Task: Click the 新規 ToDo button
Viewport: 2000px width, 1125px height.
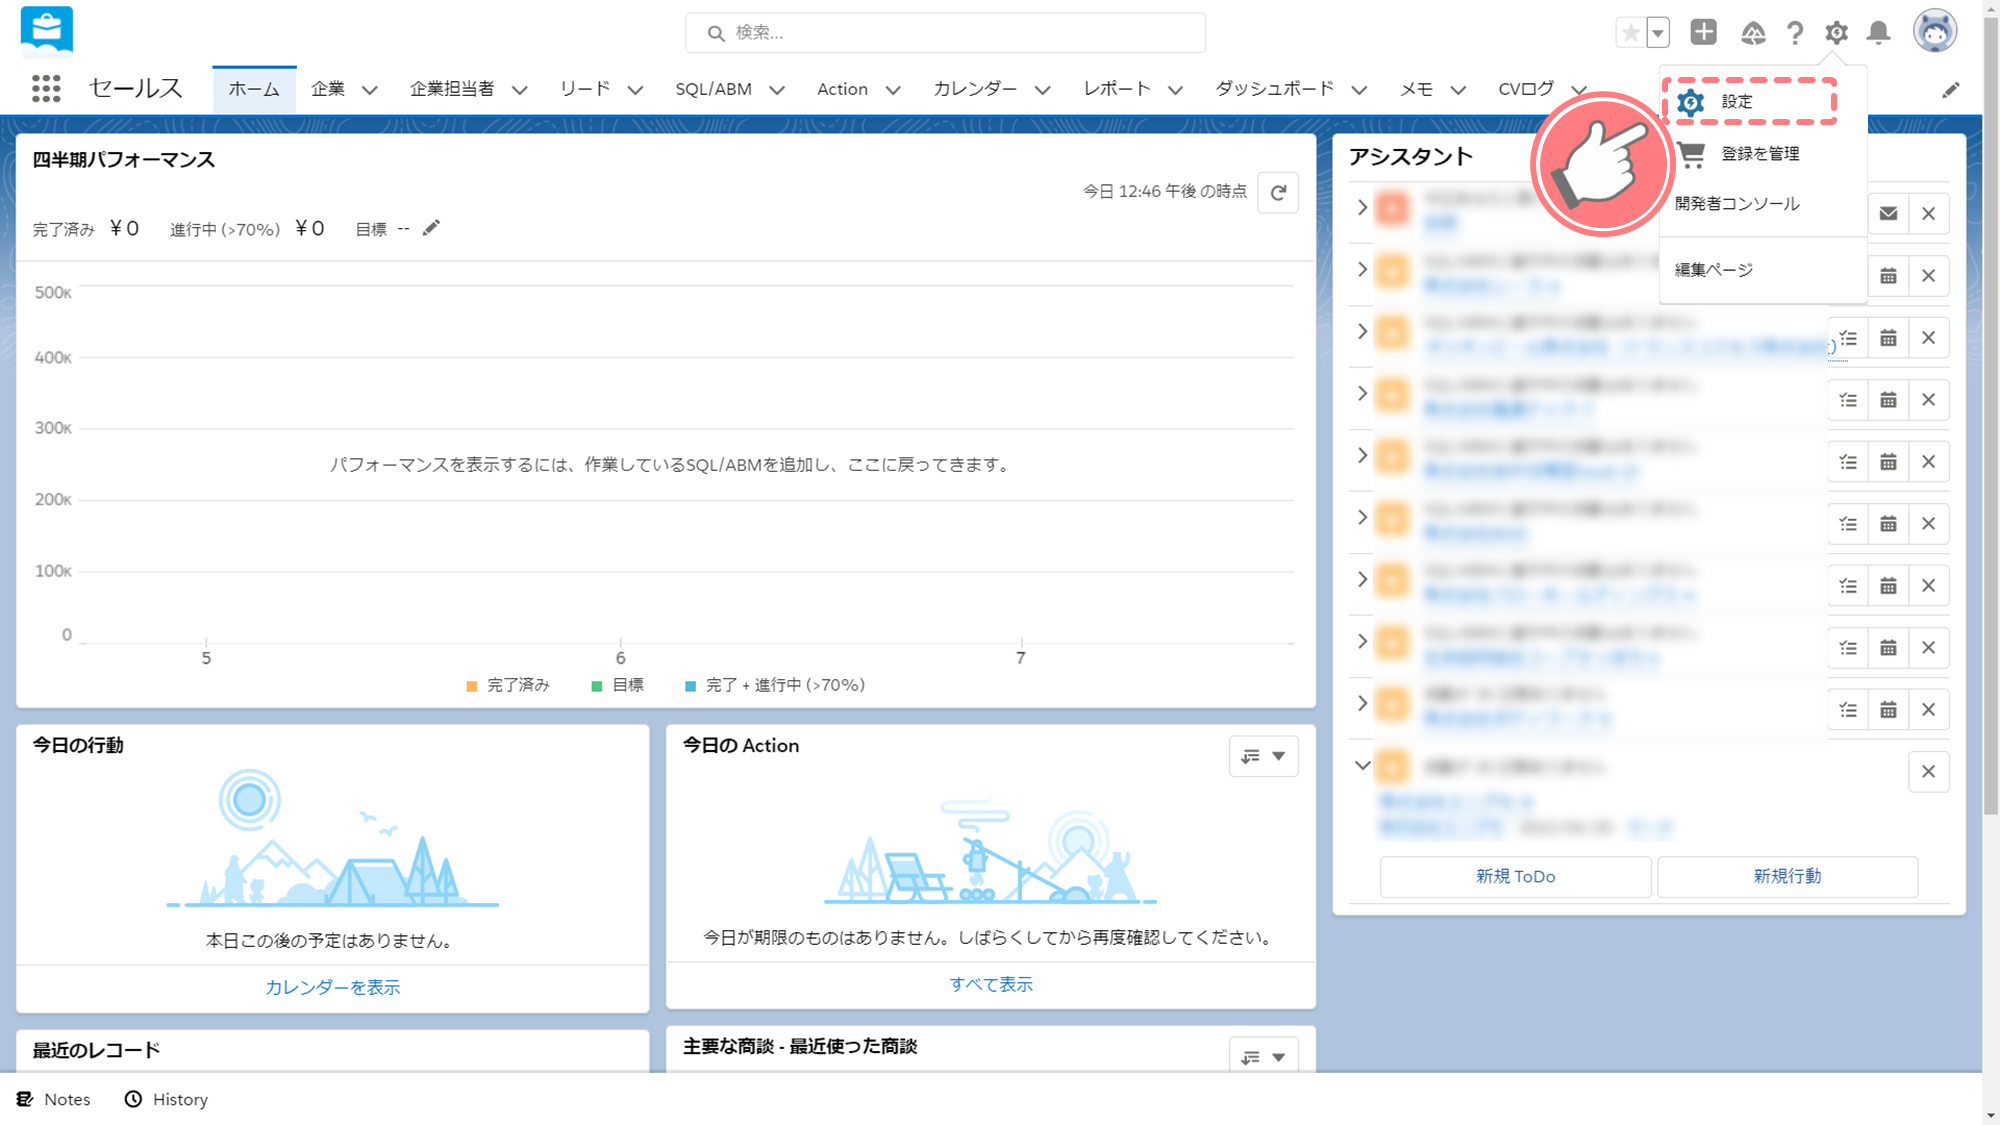Action: (1516, 876)
